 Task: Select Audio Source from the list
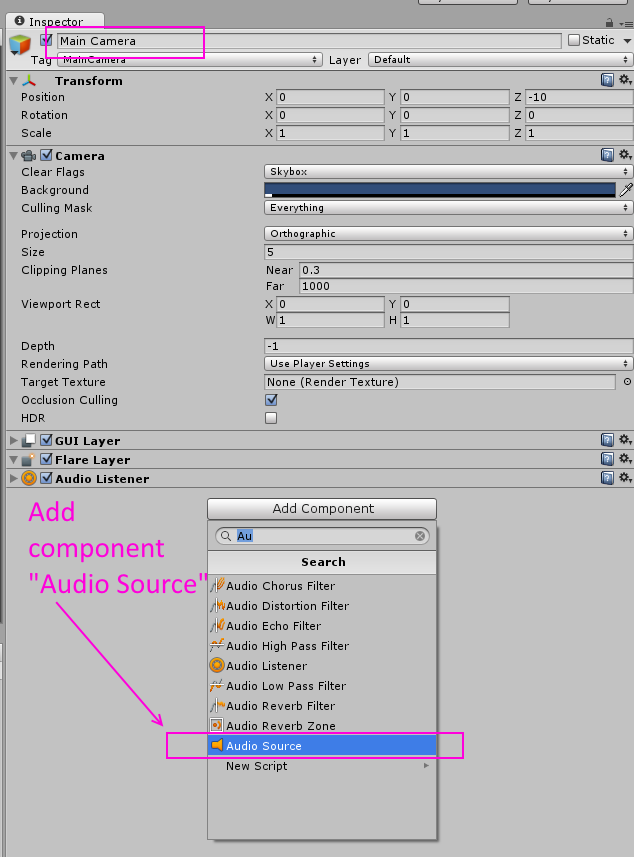click(x=322, y=746)
